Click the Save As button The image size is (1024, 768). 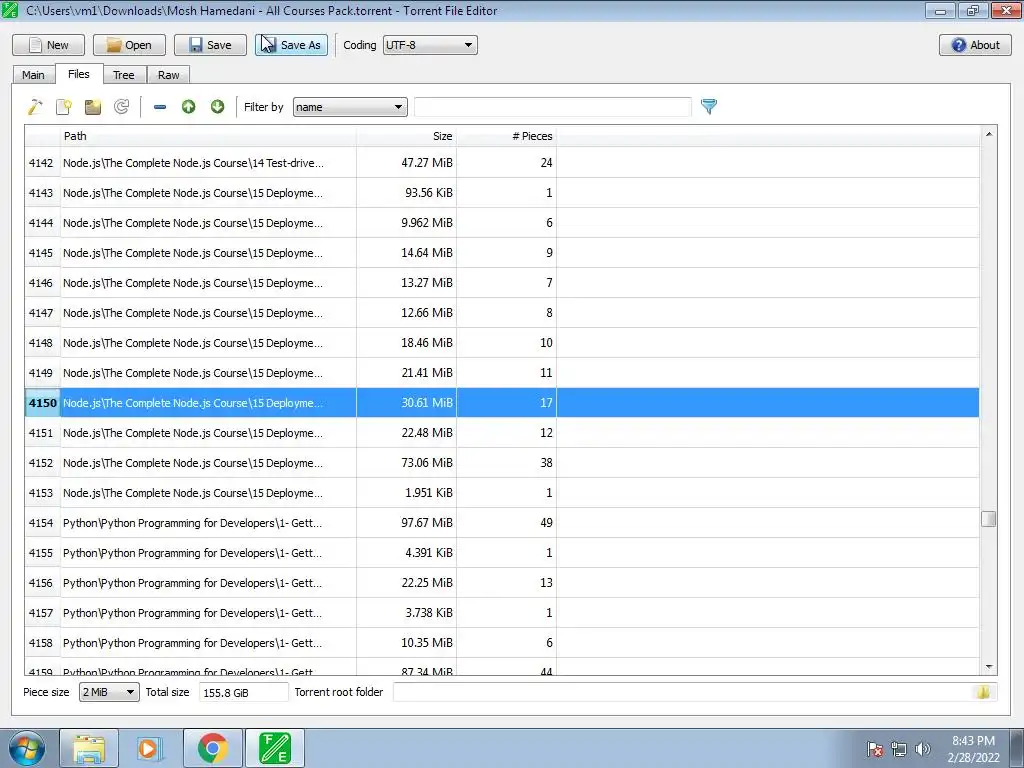point(291,45)
